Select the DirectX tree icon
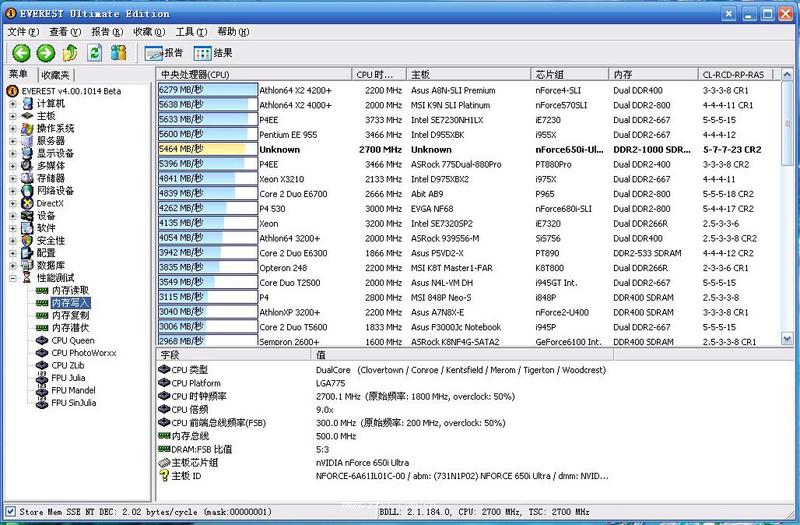 pos(27,203)
